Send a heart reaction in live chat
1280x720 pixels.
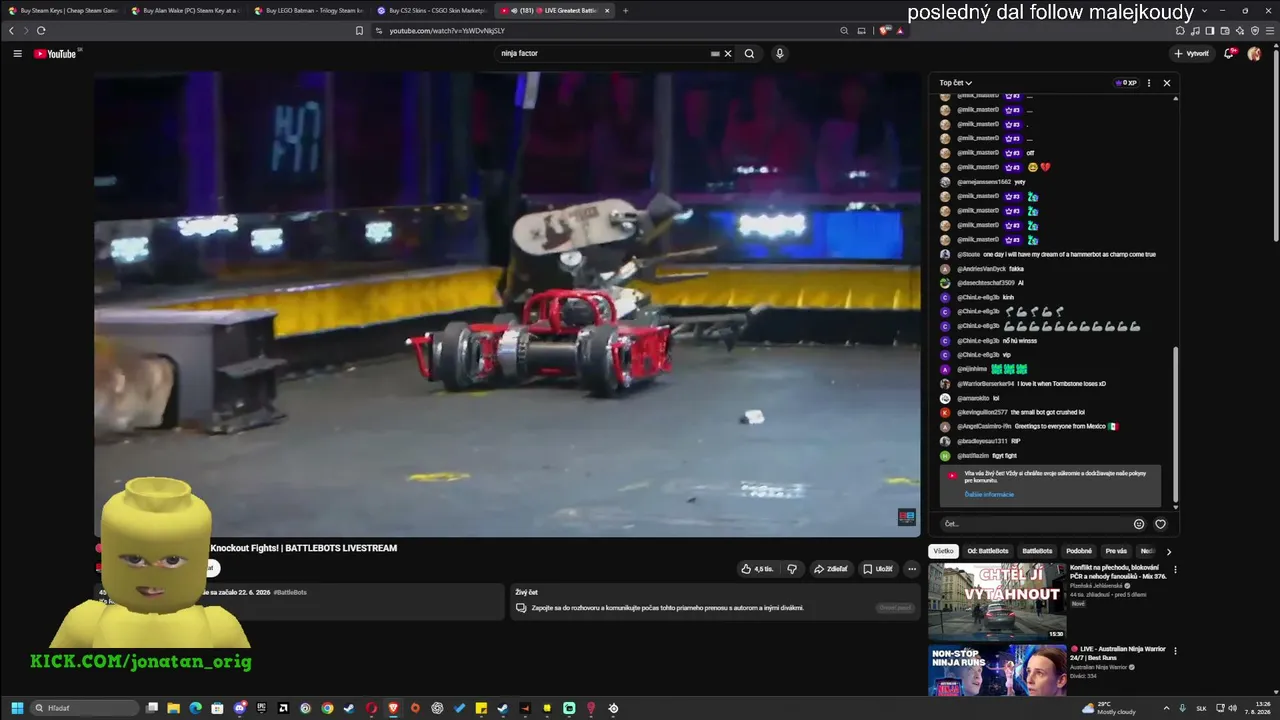click(1160, 524)
